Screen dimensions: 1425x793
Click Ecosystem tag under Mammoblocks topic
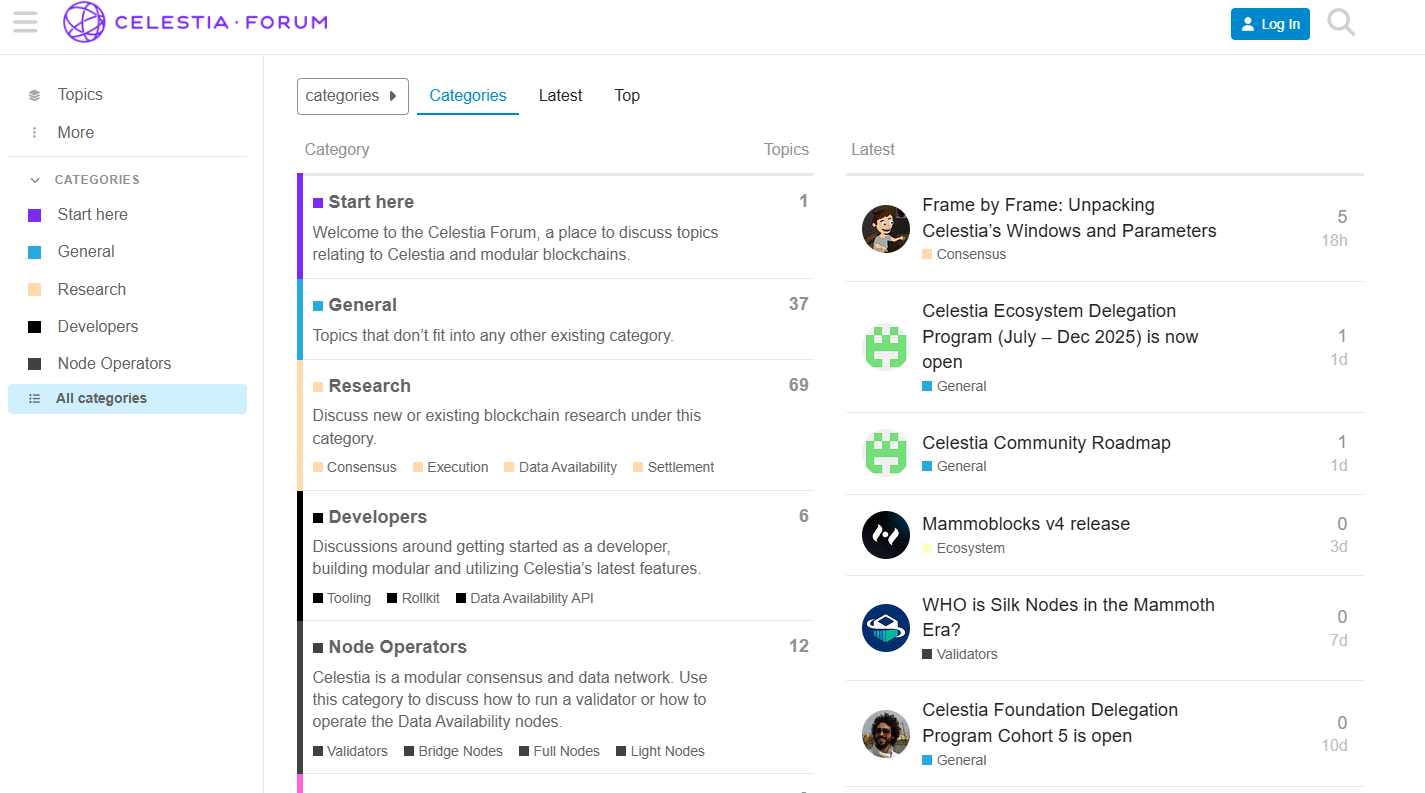tap(963, 548)
